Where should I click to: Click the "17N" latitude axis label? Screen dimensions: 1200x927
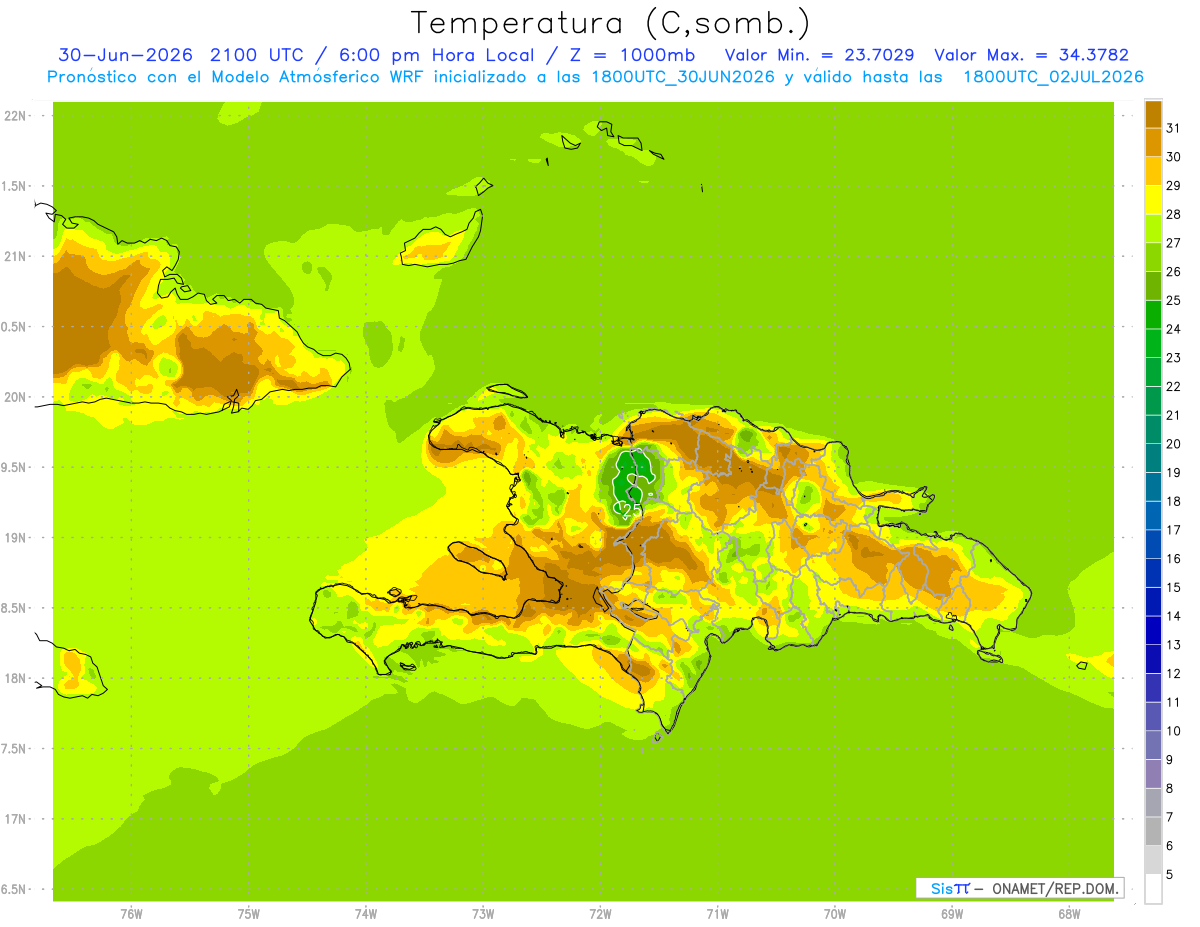(x=16, y=819)
